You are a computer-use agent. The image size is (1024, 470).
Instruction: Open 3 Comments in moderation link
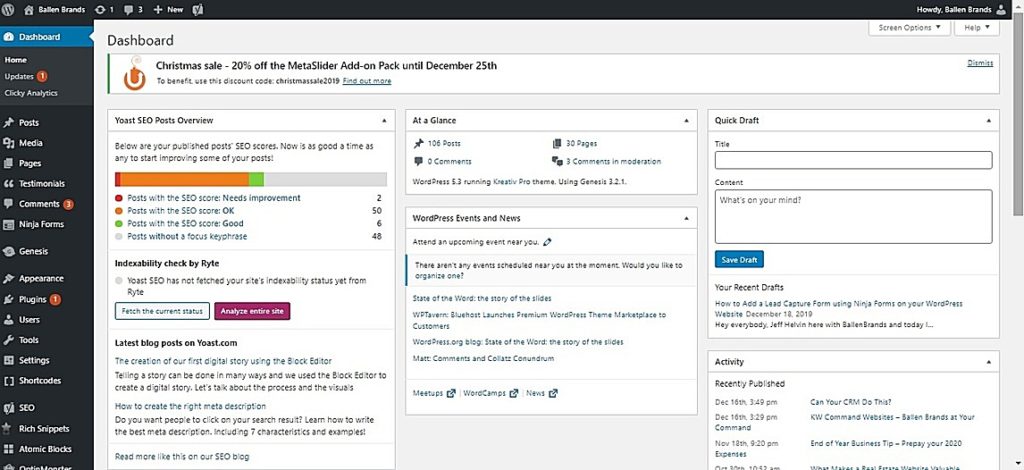click(613, 161)
